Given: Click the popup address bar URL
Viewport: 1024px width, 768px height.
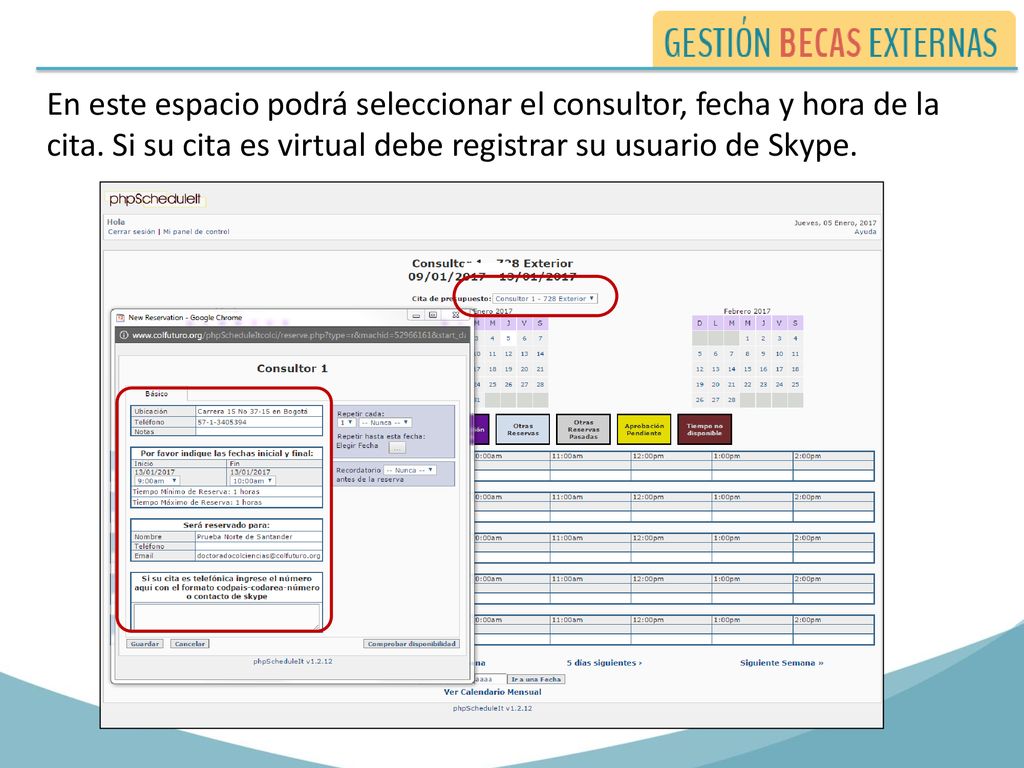Looking at the screenshot, I should (x=300, y=335).
